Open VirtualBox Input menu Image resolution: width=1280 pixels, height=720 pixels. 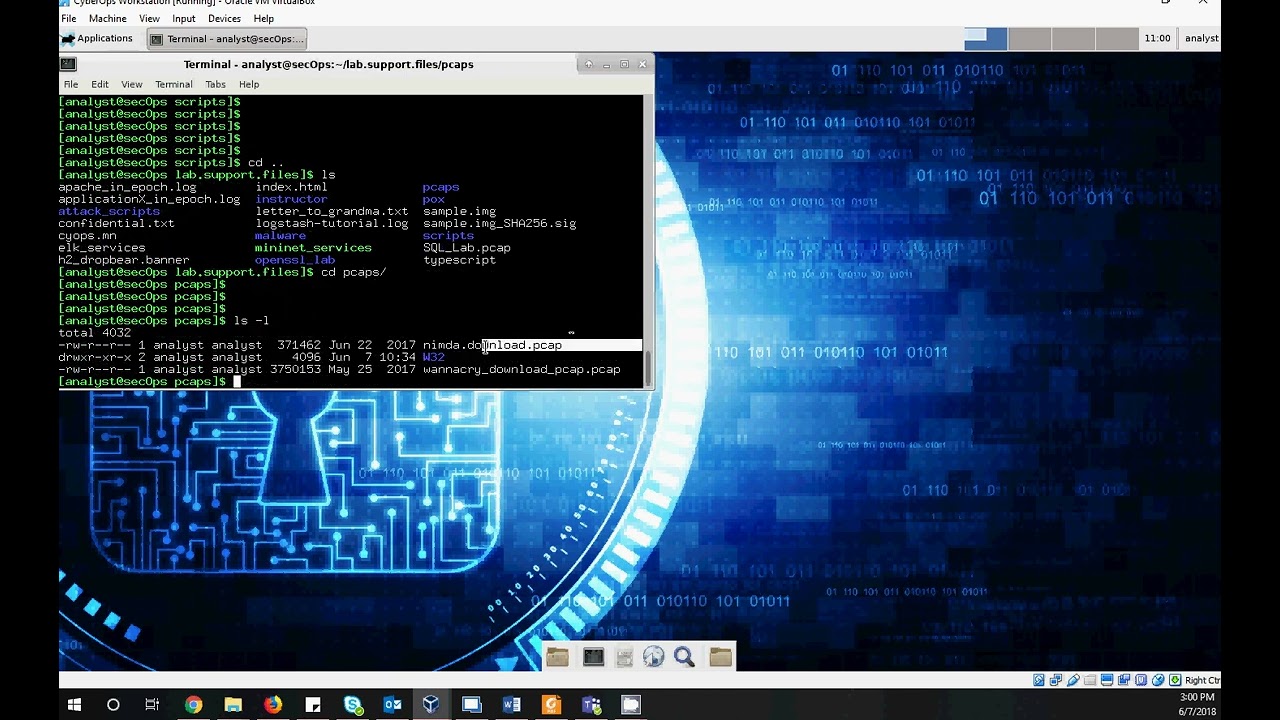point(183,18)
